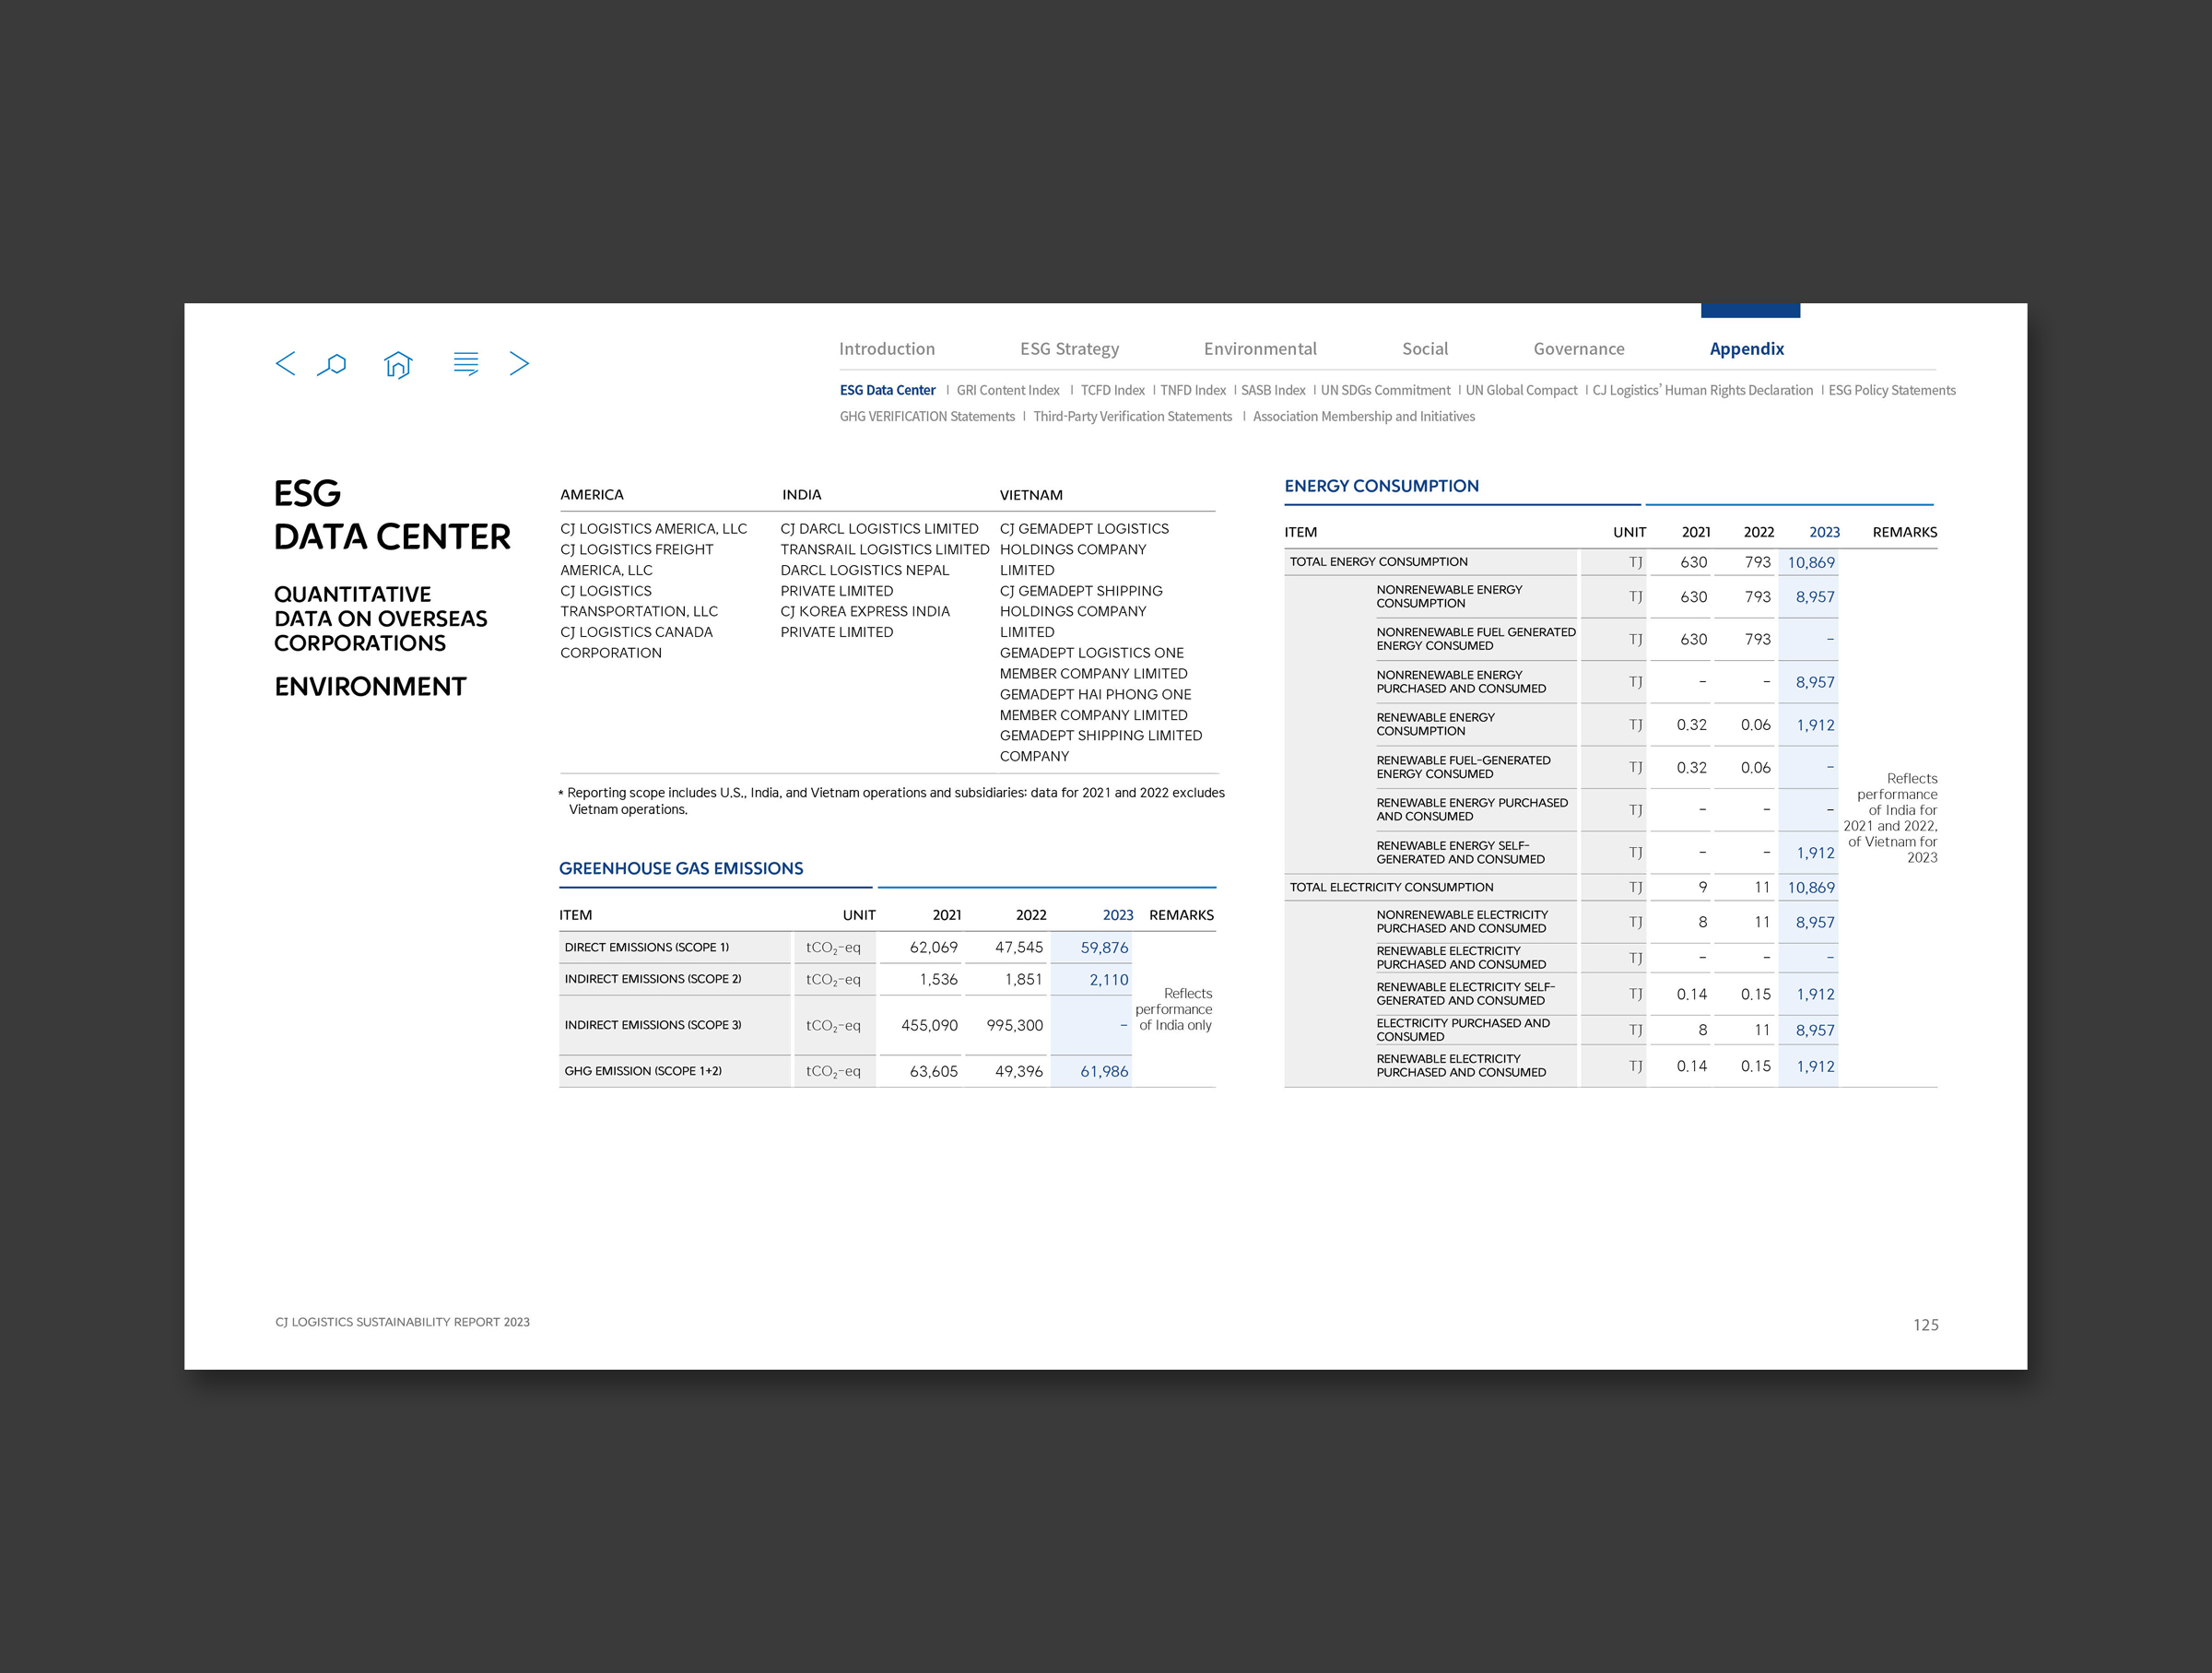Open GRI Content Index link
The width and height of the screenshot is (2212, 1673).
point(1008,390)
